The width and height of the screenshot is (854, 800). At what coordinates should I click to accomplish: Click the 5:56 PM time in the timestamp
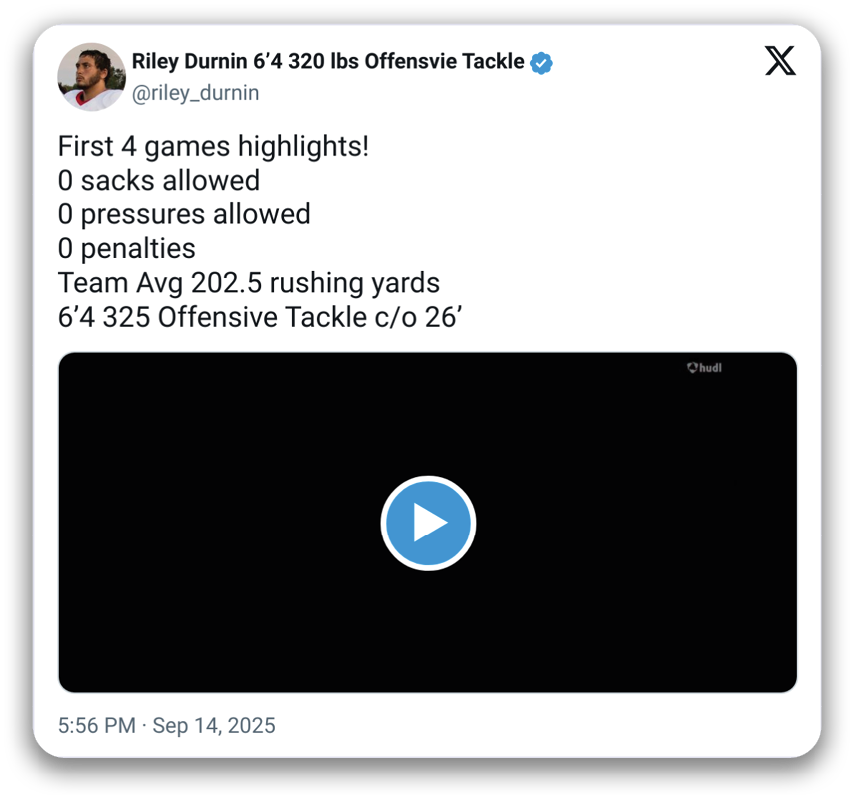pyautogui.click(x=96, y=726)
